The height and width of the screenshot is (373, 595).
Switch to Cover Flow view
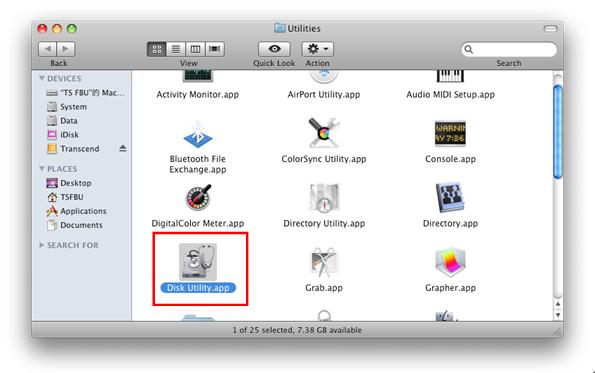click(214, 49)
